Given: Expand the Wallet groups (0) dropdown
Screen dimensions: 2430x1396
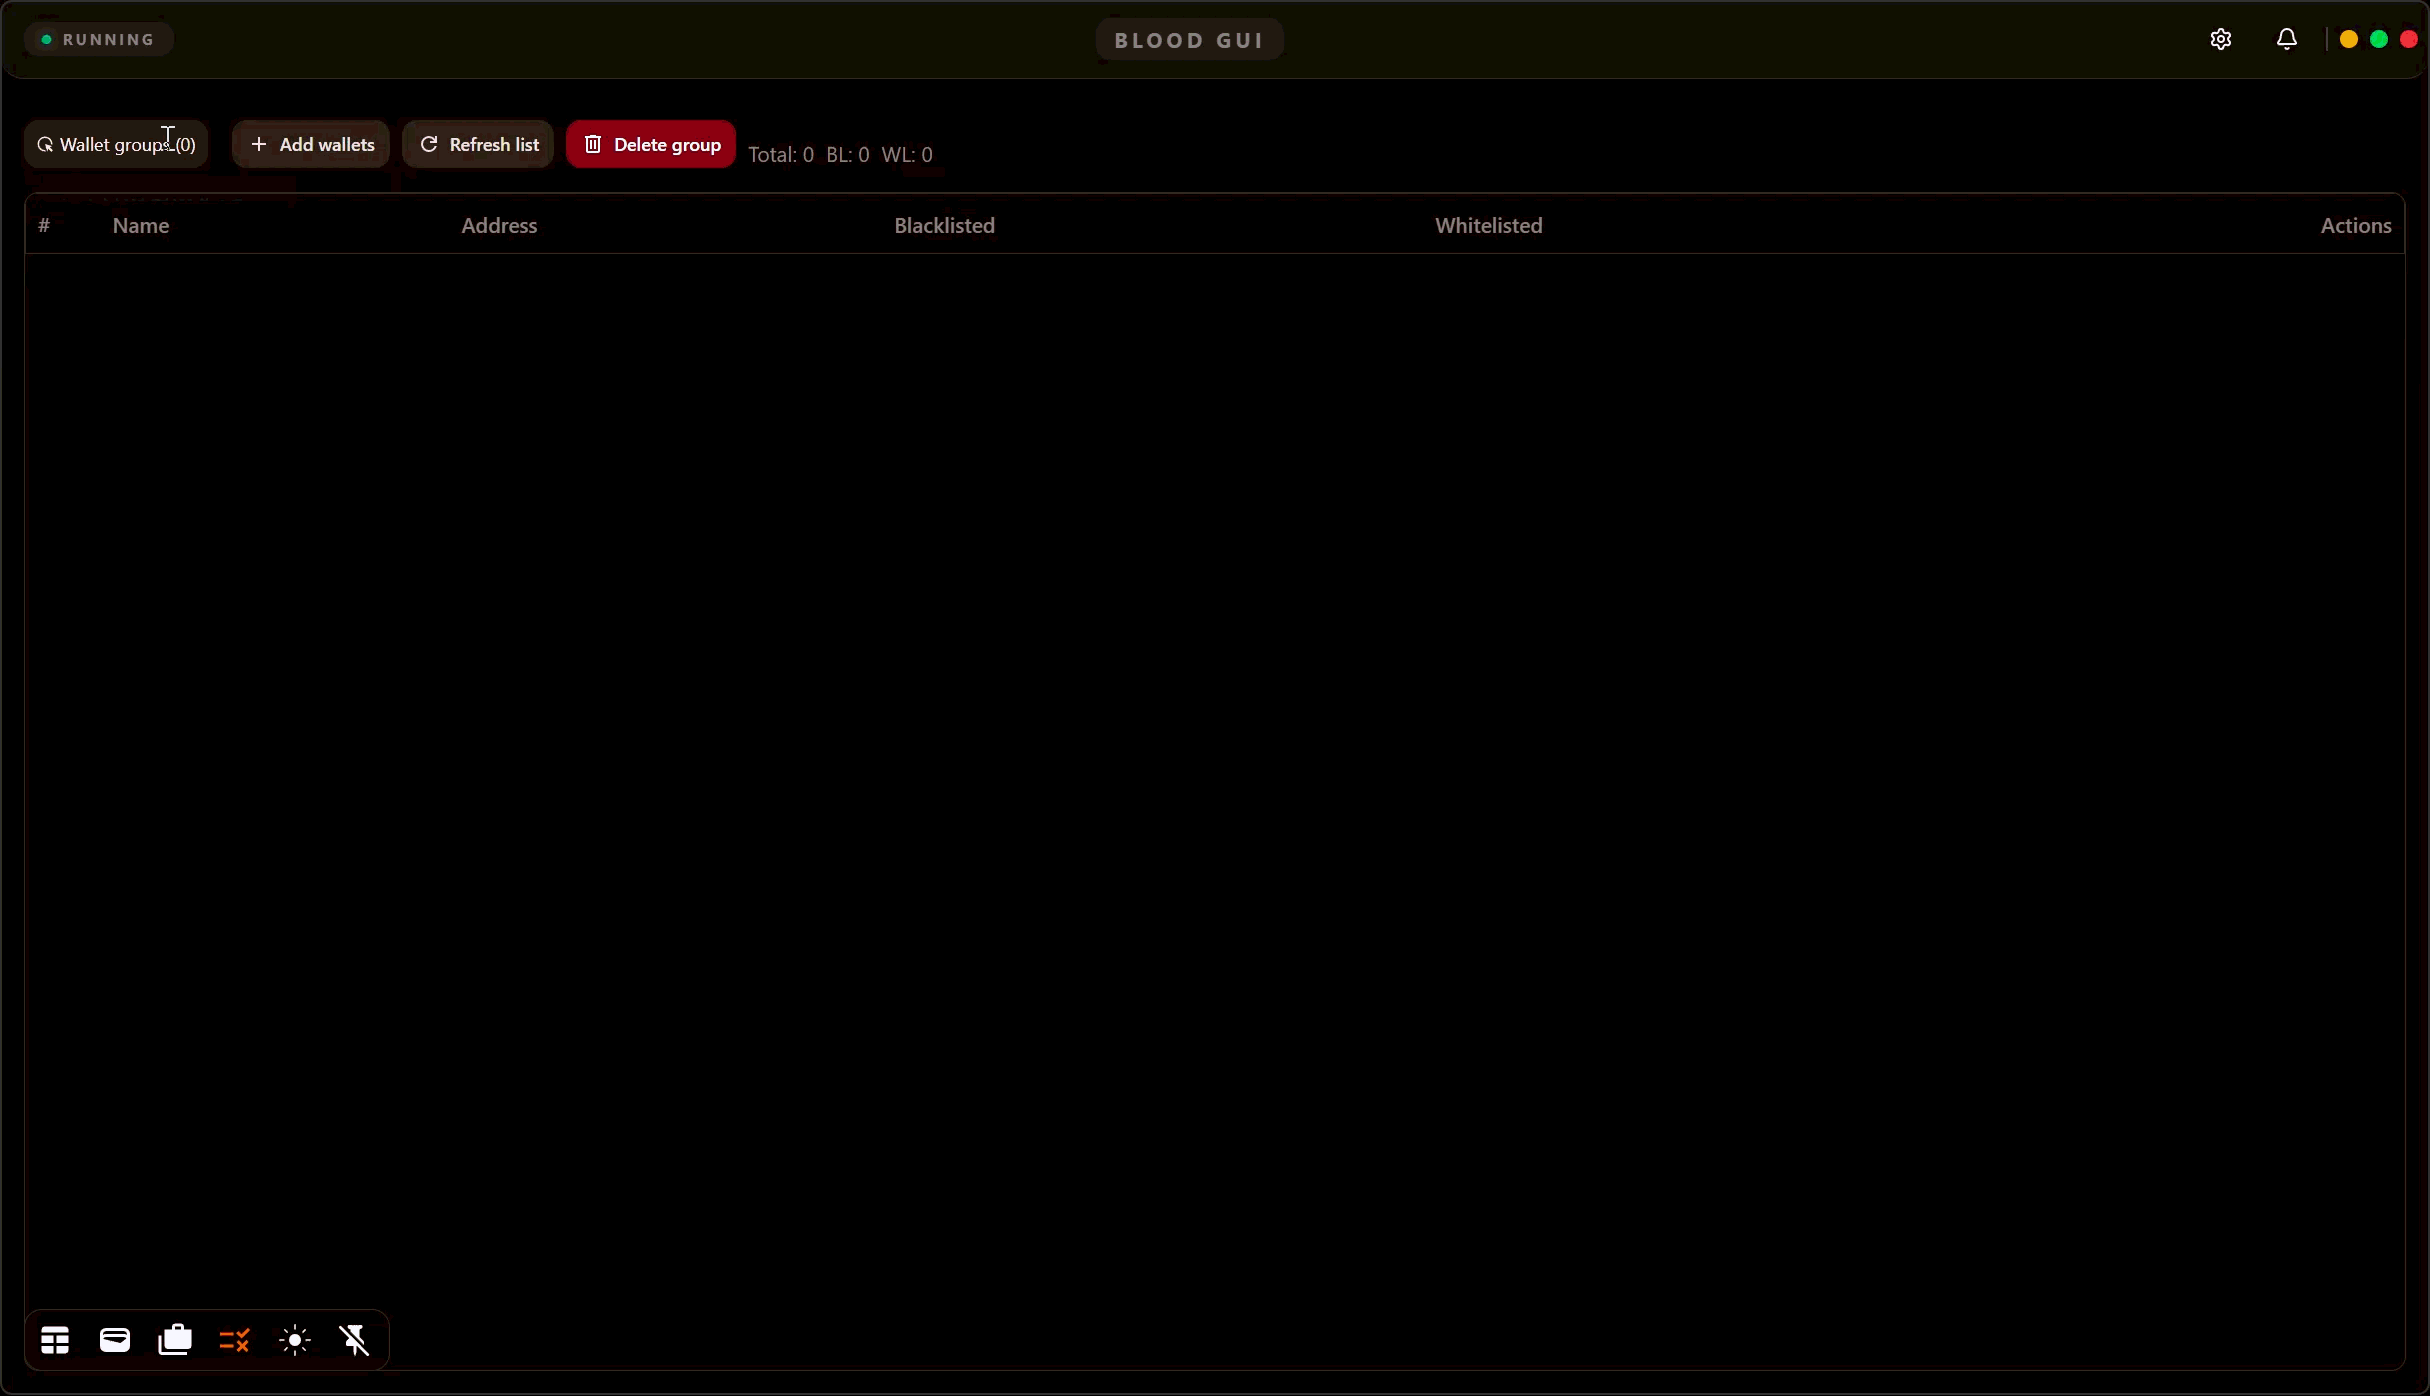Looking at the screenshot, I should pyautogui.click(x=116, y=145).
